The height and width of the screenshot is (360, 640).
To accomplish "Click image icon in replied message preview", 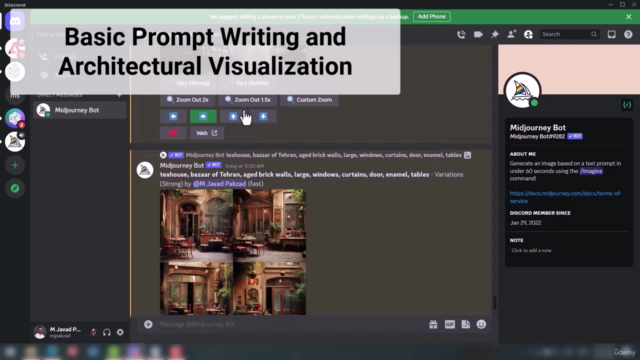I will click(467, 155).
